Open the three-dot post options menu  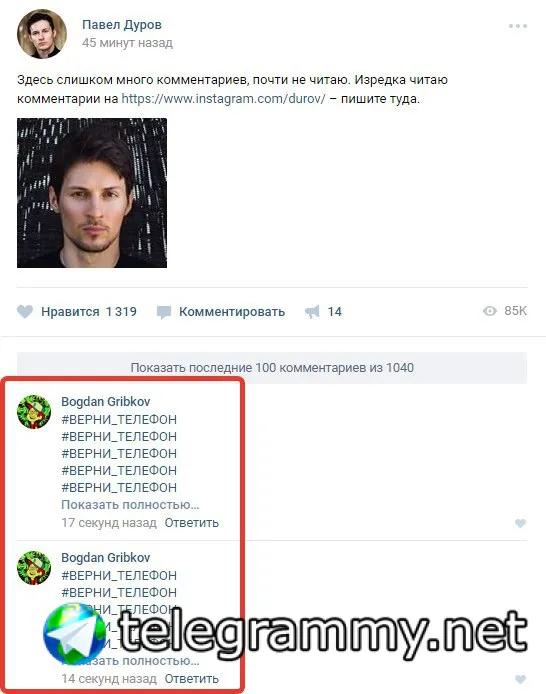(x=518, y=26)
